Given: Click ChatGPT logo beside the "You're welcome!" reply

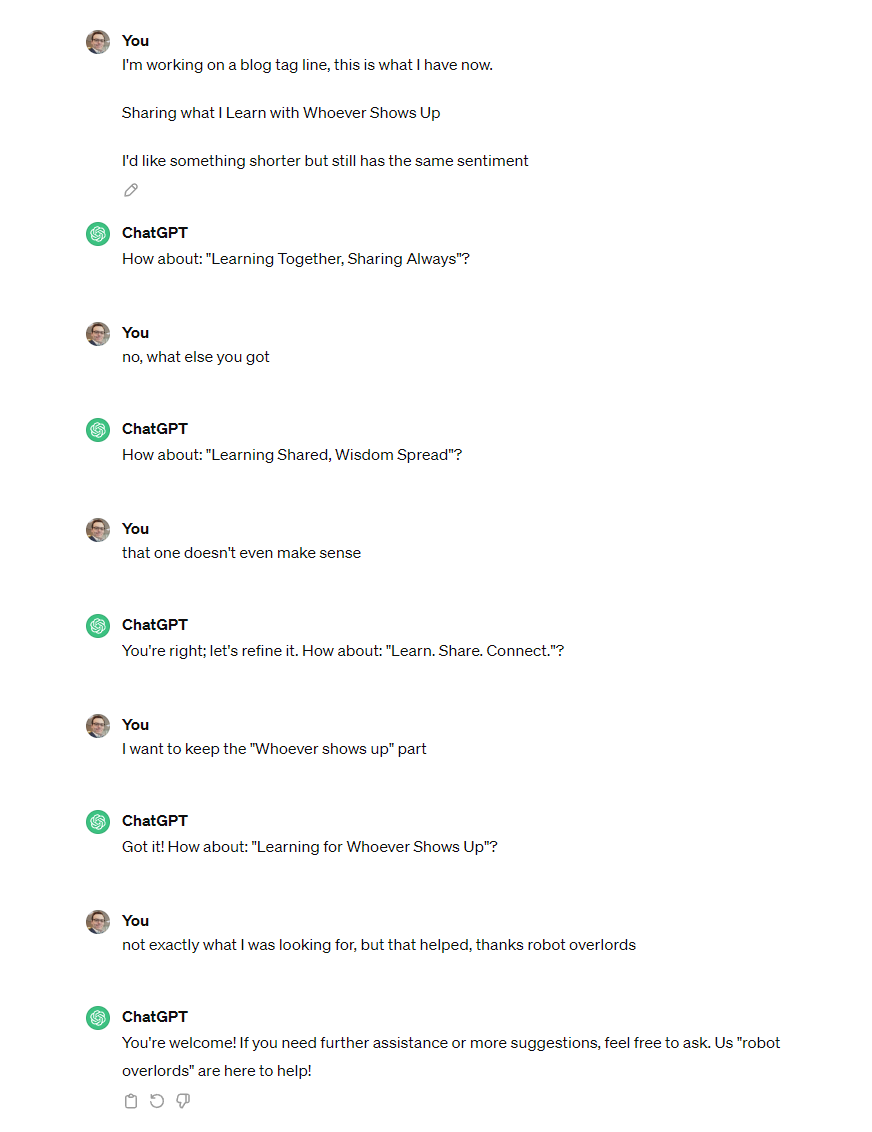Looking at the screenshot, I should 98,1018.
